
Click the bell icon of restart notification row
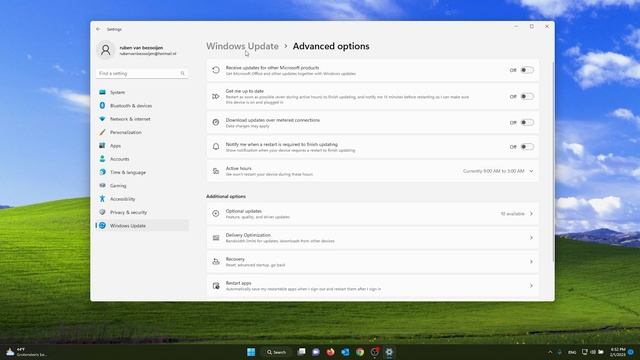[x=216, y=147]
